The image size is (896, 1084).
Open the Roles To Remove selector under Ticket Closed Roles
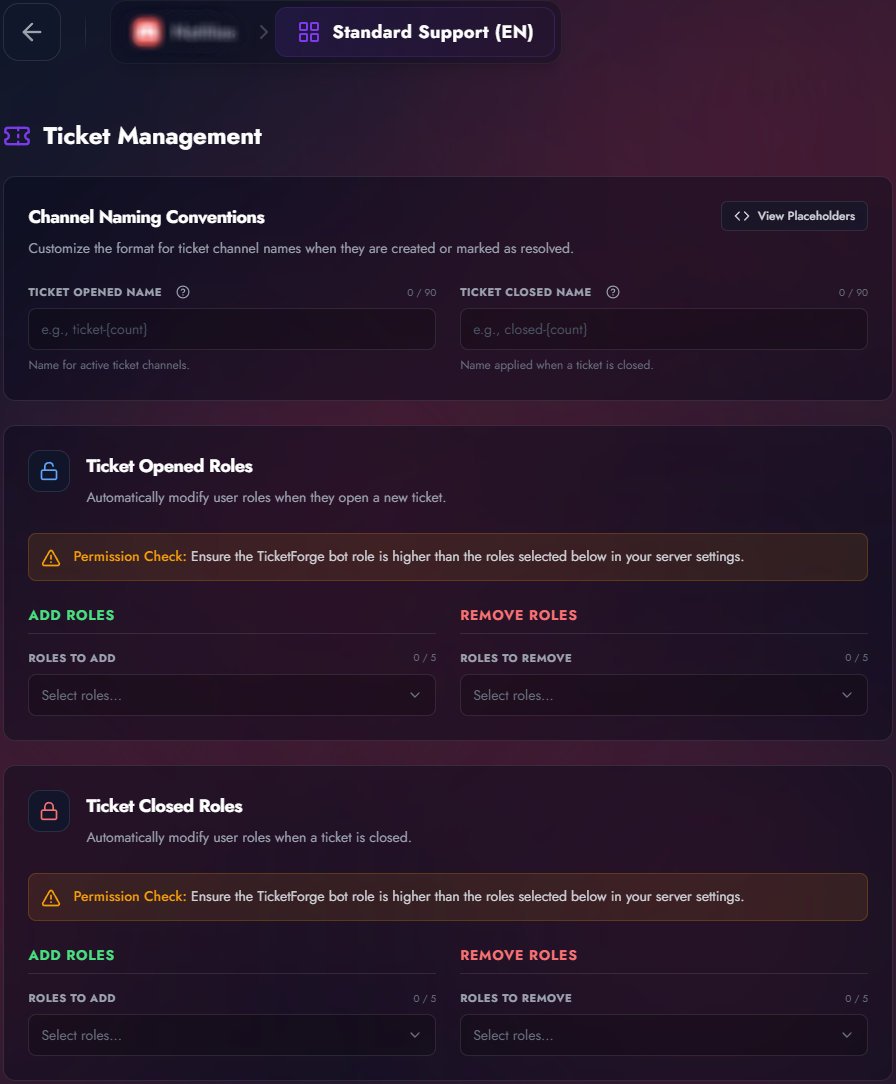663,1035
